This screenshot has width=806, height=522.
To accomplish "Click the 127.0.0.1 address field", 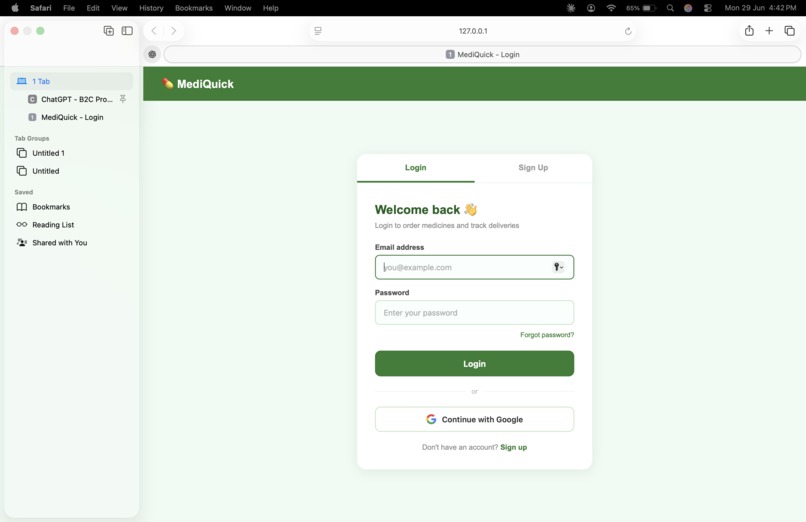I will click(473, 31).
